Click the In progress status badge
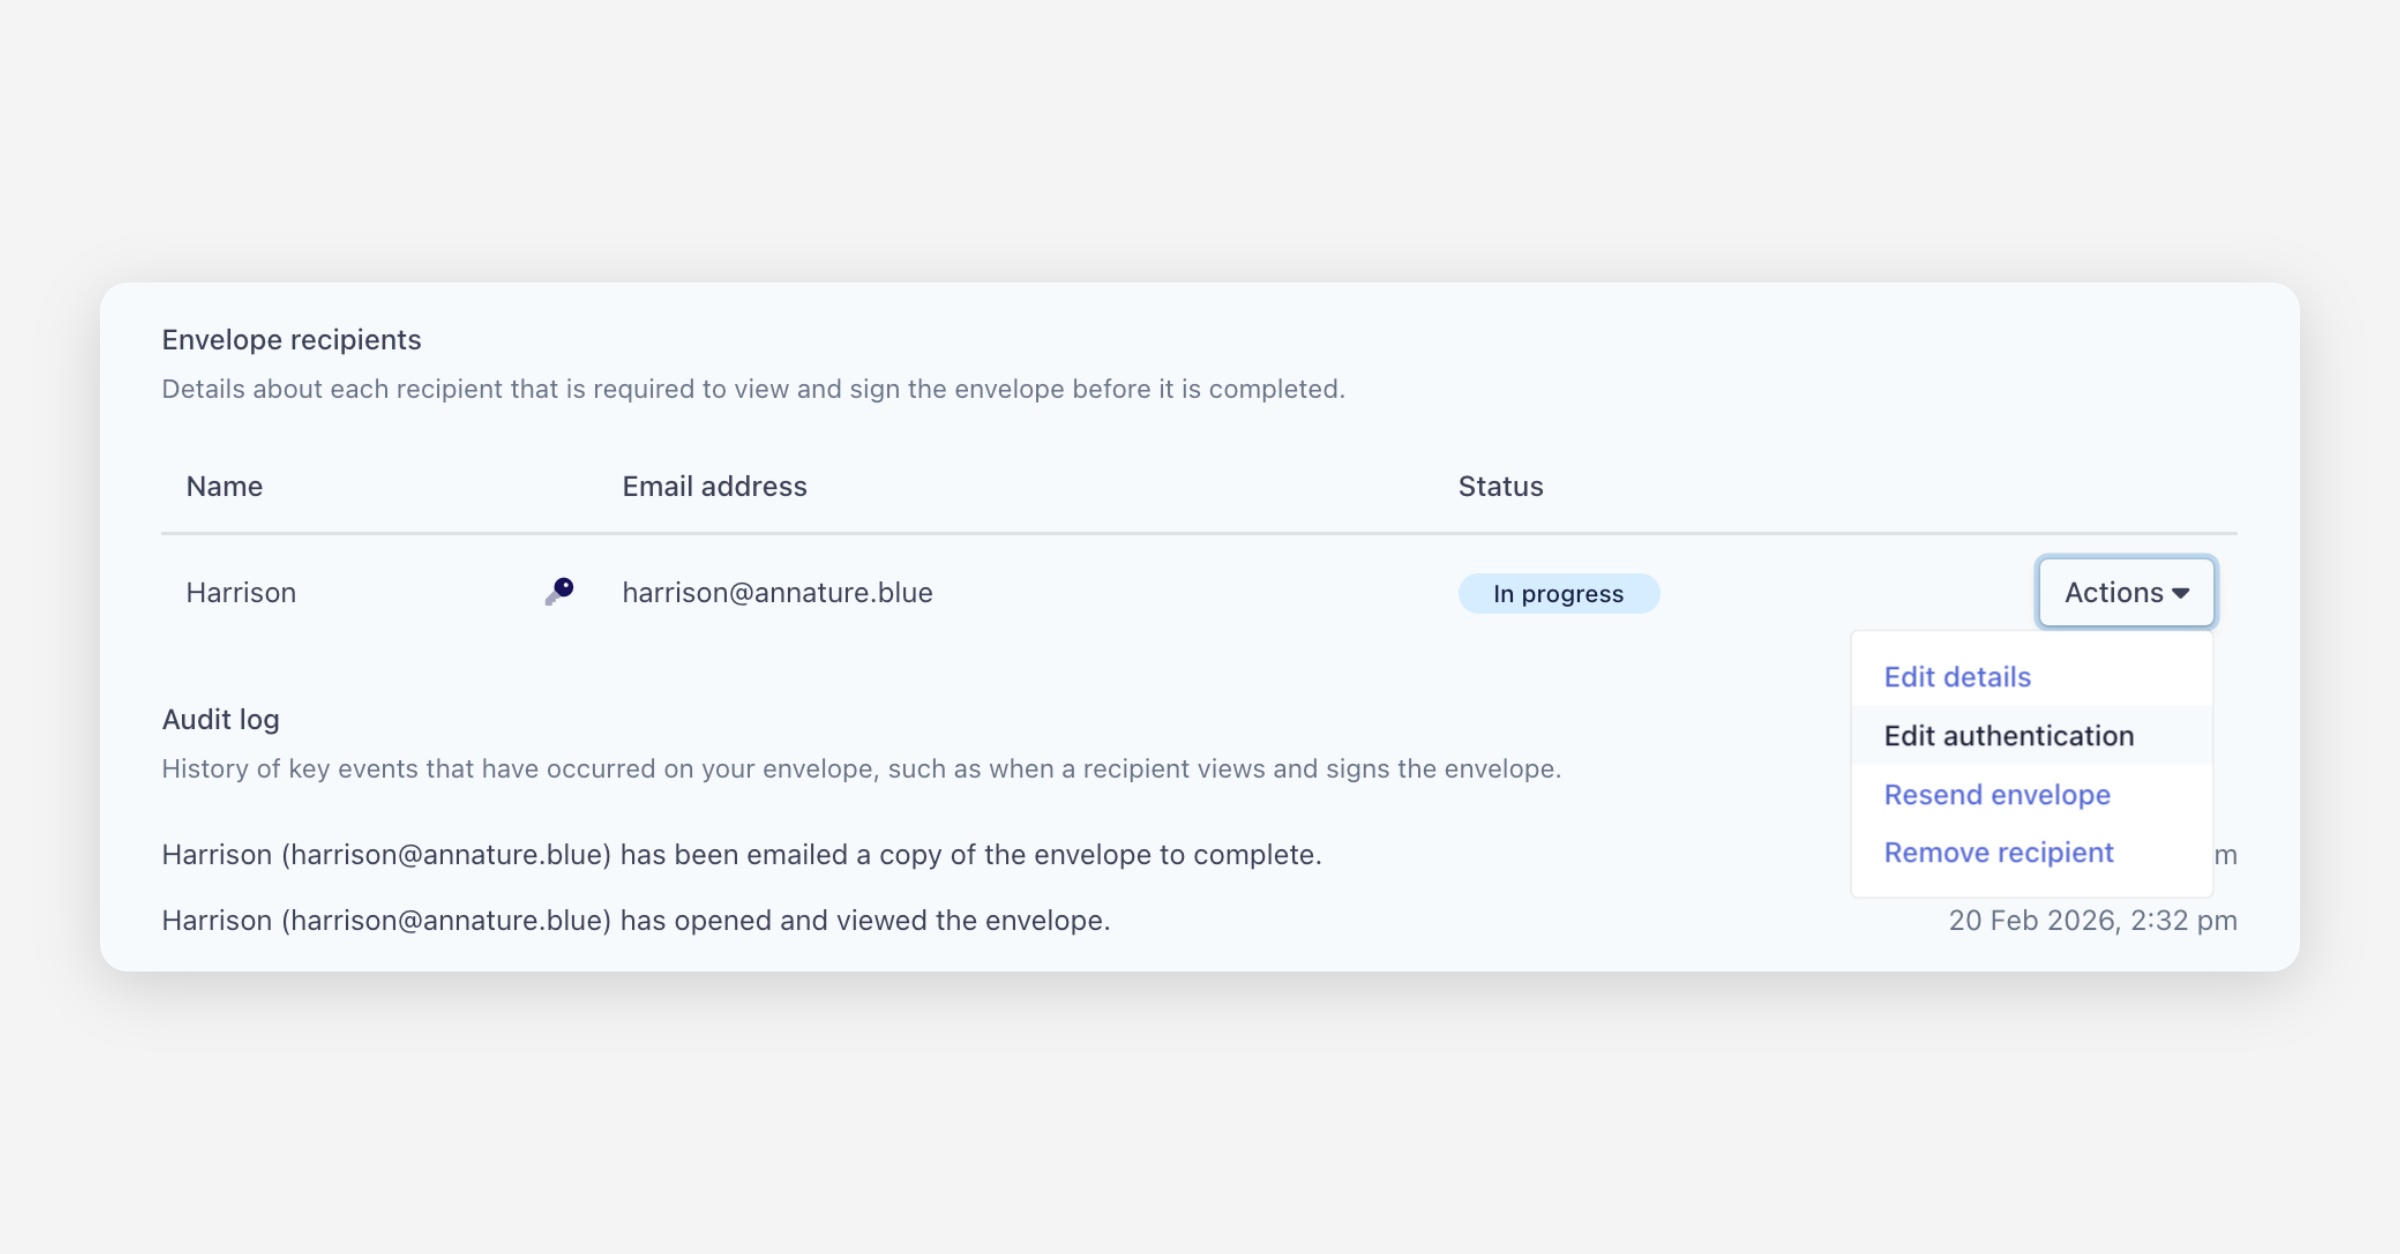 coord(1558,594)
